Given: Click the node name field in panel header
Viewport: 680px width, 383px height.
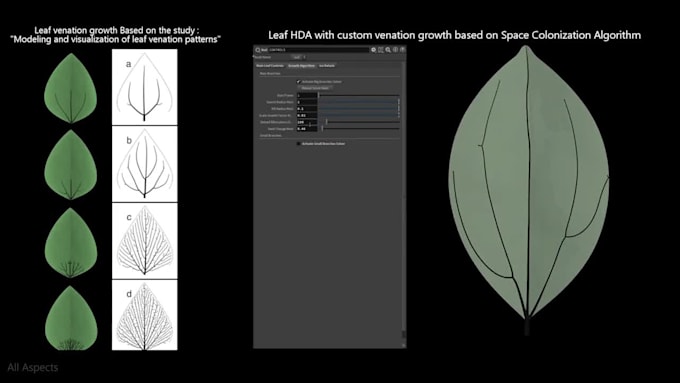Looking at the screenshot, I should (x=318, y=50).
